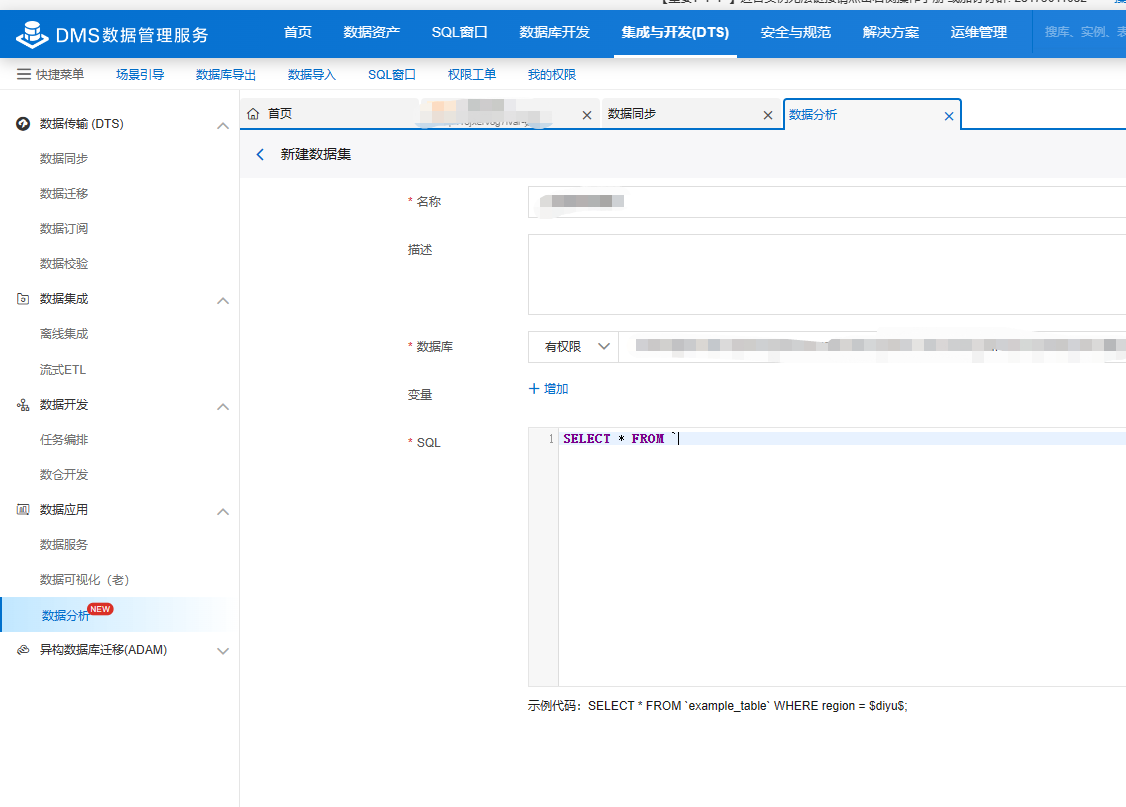The width and height of the screenshot is (1126, 807).
Task: Close the blurred second tab
Action: point(587,115)
